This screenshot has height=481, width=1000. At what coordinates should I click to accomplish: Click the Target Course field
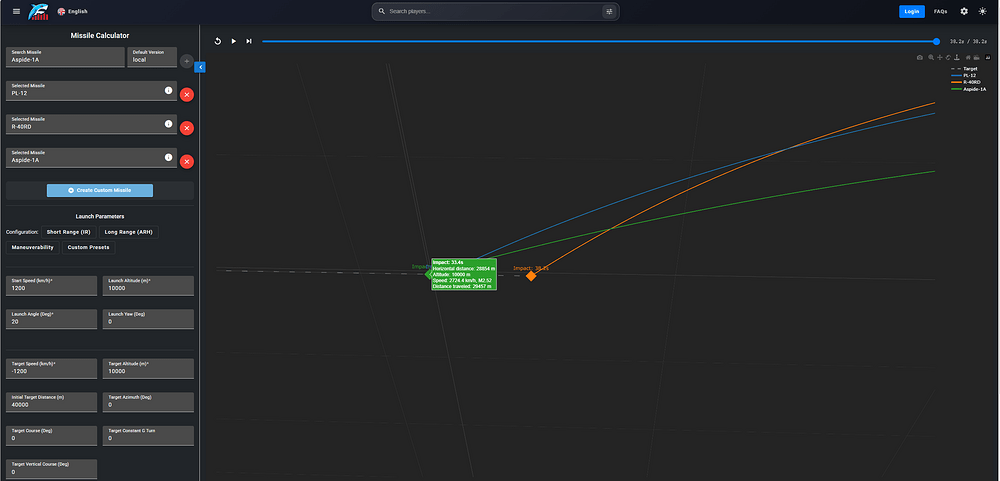pyautogui.click(x=52, y=436)
